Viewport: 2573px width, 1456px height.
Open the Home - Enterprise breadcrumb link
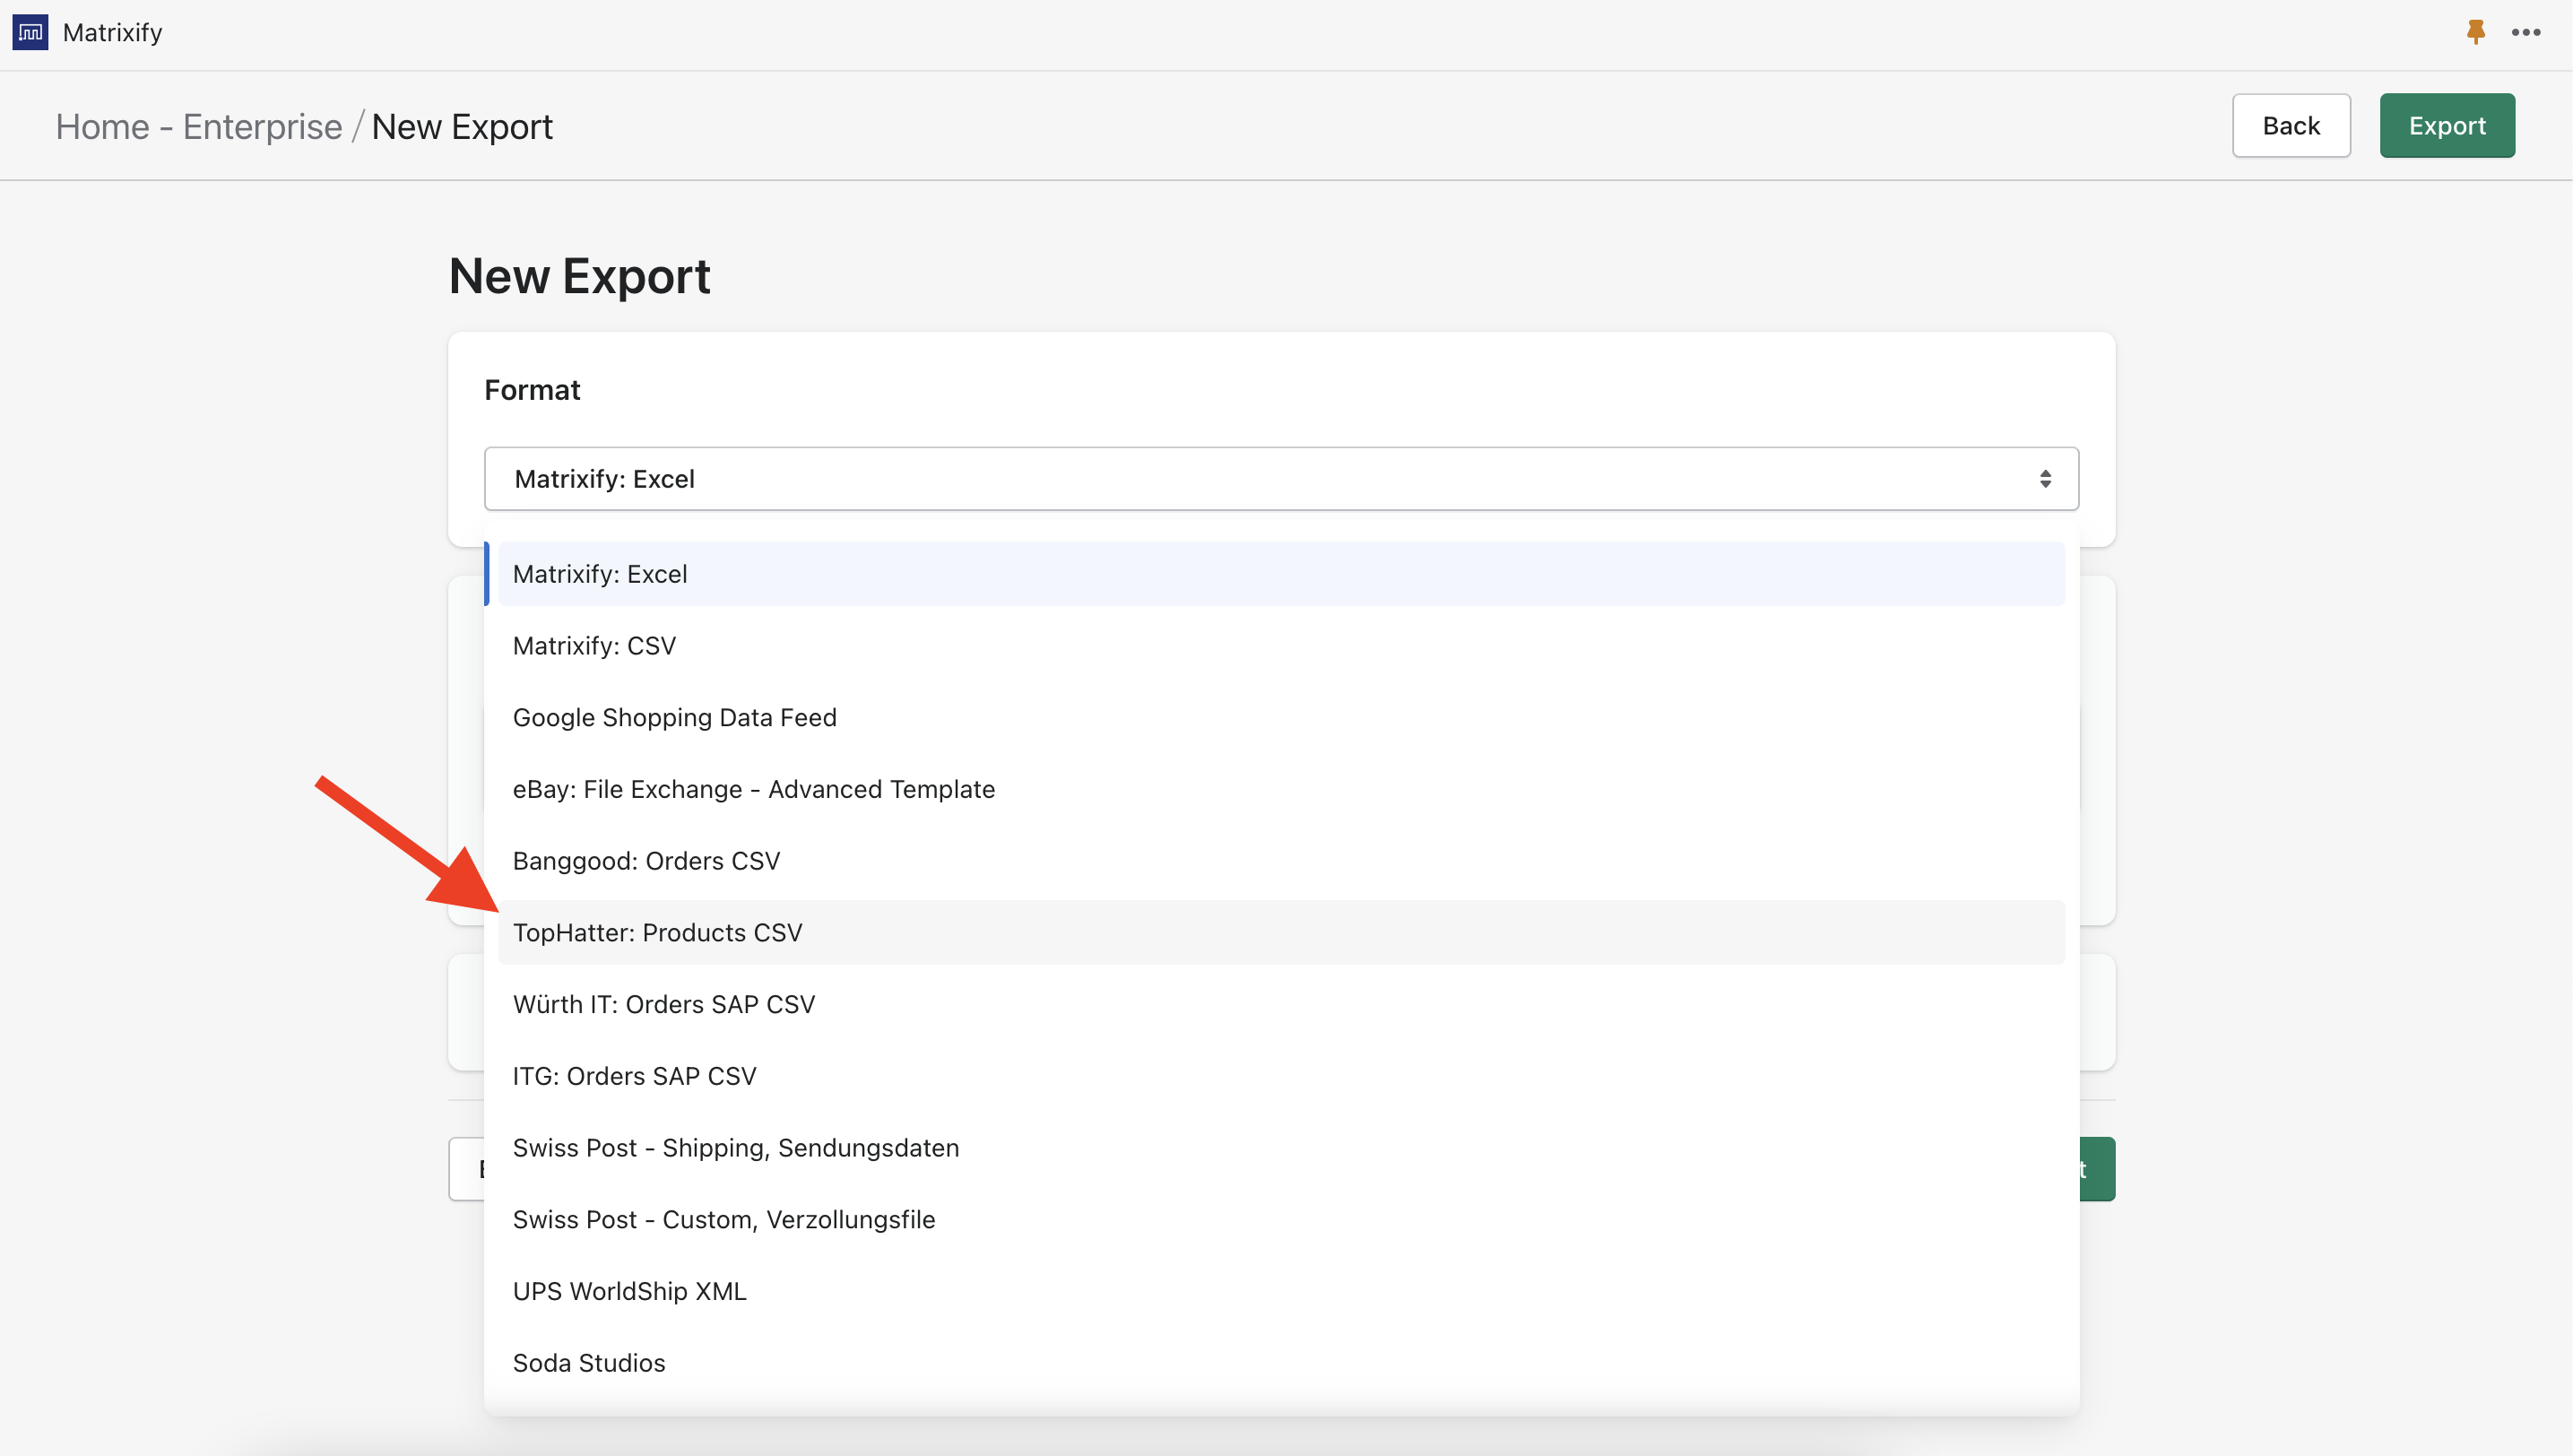(198, 126)
